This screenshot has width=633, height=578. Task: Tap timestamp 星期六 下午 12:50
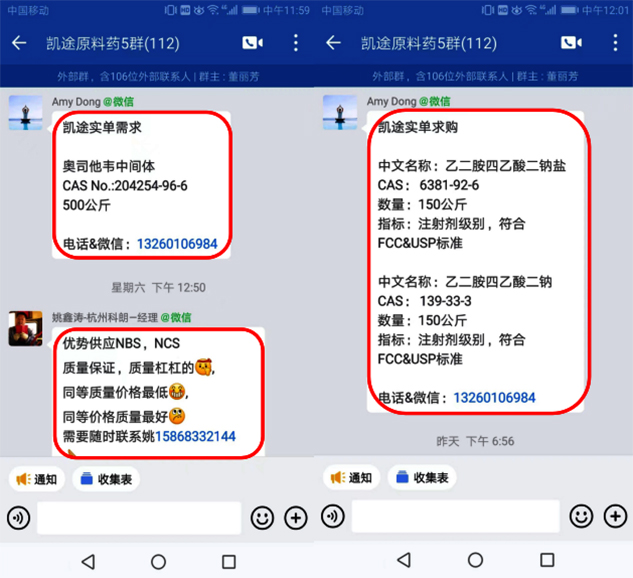coord(158,287)
